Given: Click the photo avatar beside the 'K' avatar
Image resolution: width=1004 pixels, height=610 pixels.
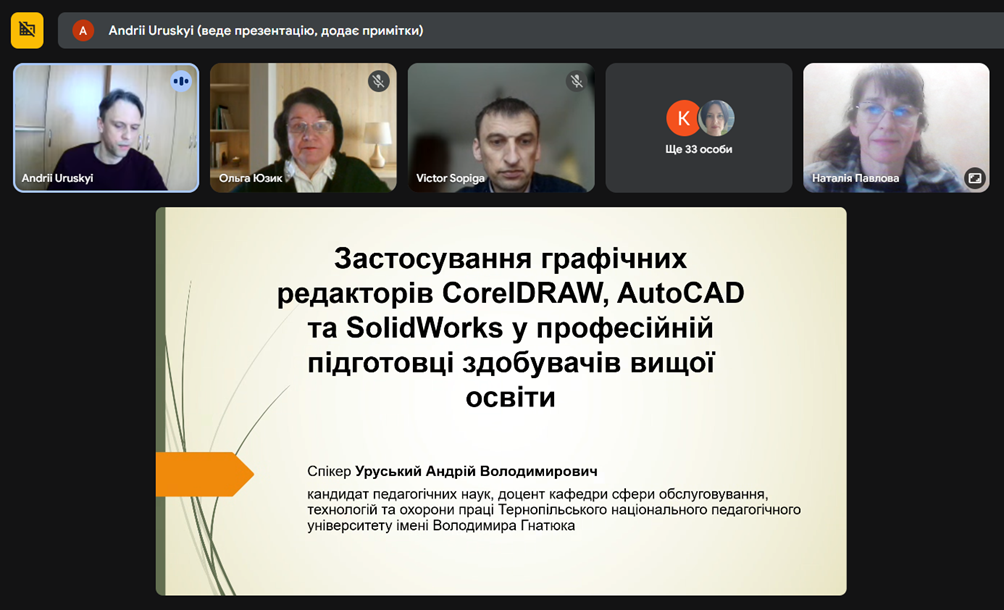Looking at the screenshot, I should [716, 118].
